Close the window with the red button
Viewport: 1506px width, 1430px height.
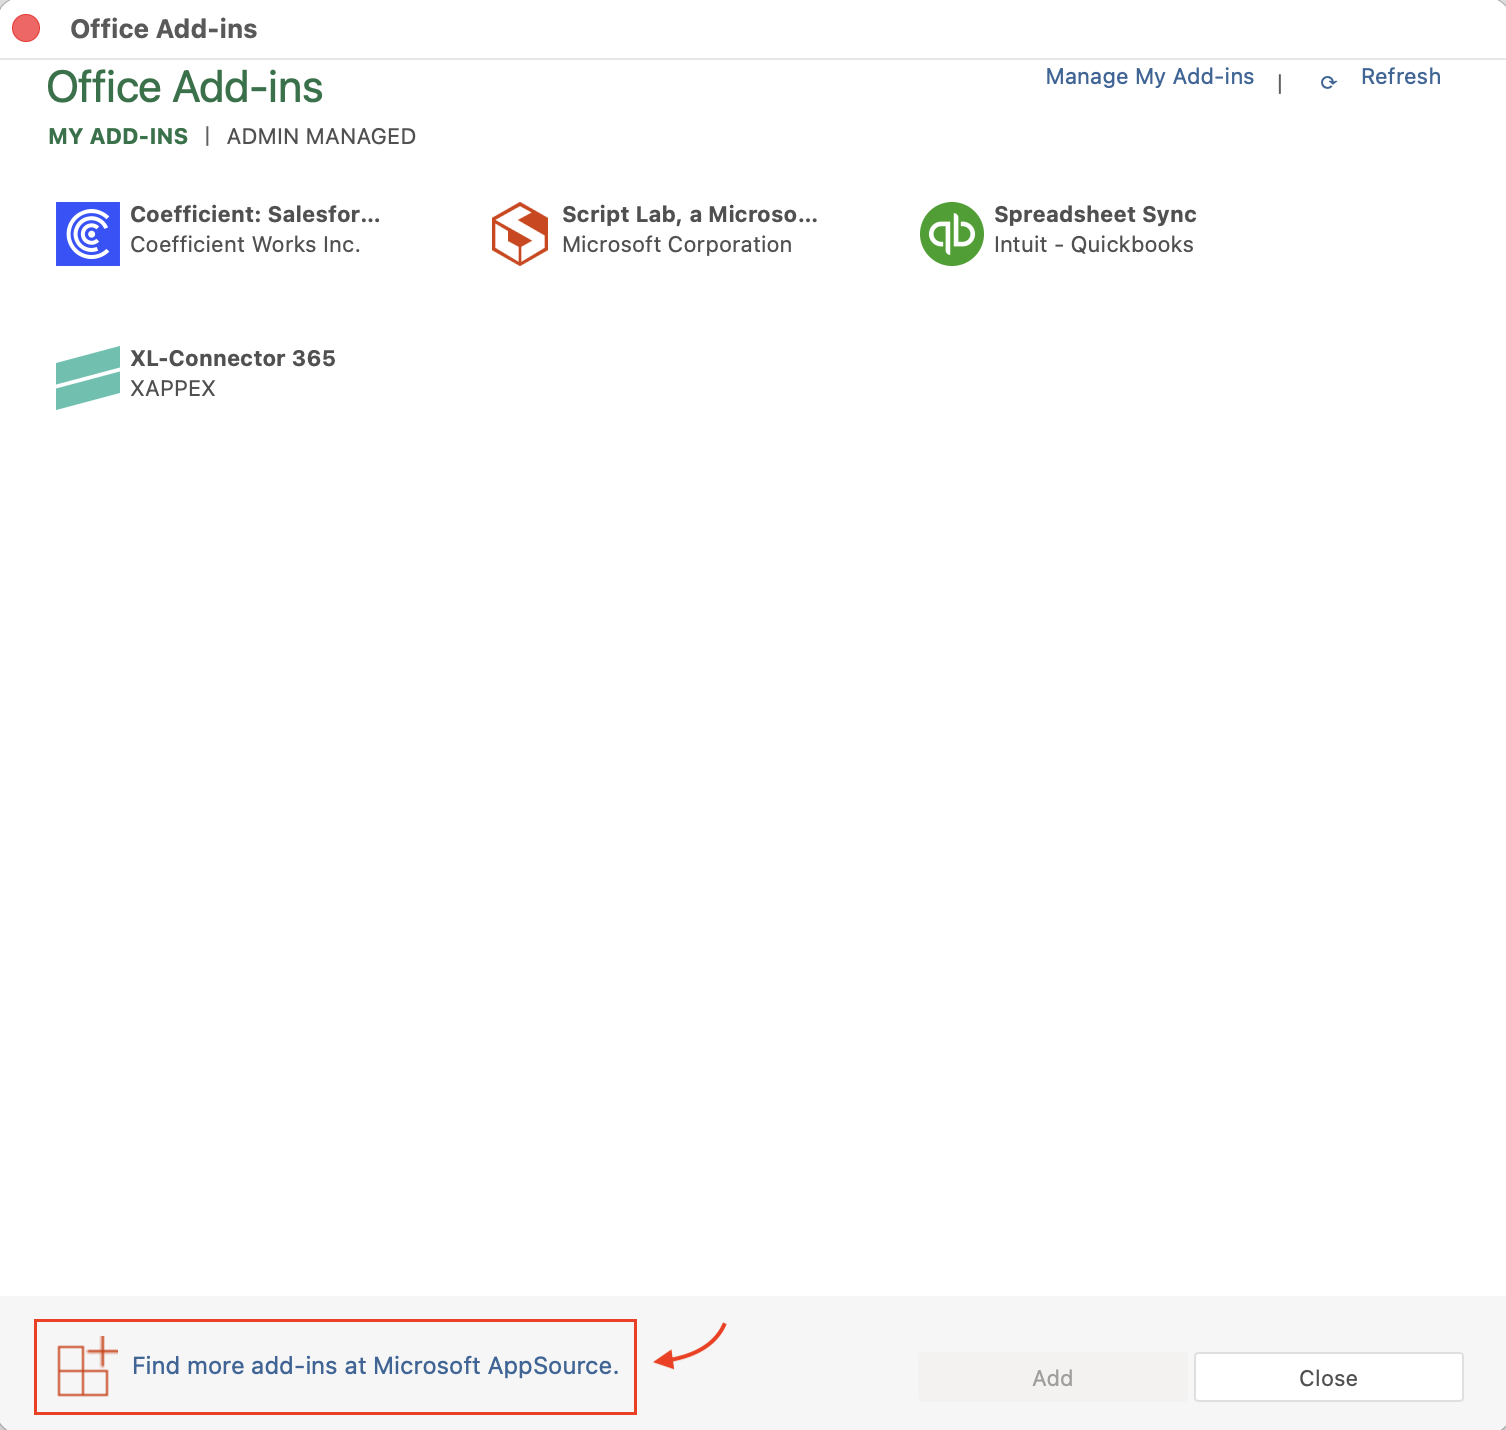click(26, 29)
